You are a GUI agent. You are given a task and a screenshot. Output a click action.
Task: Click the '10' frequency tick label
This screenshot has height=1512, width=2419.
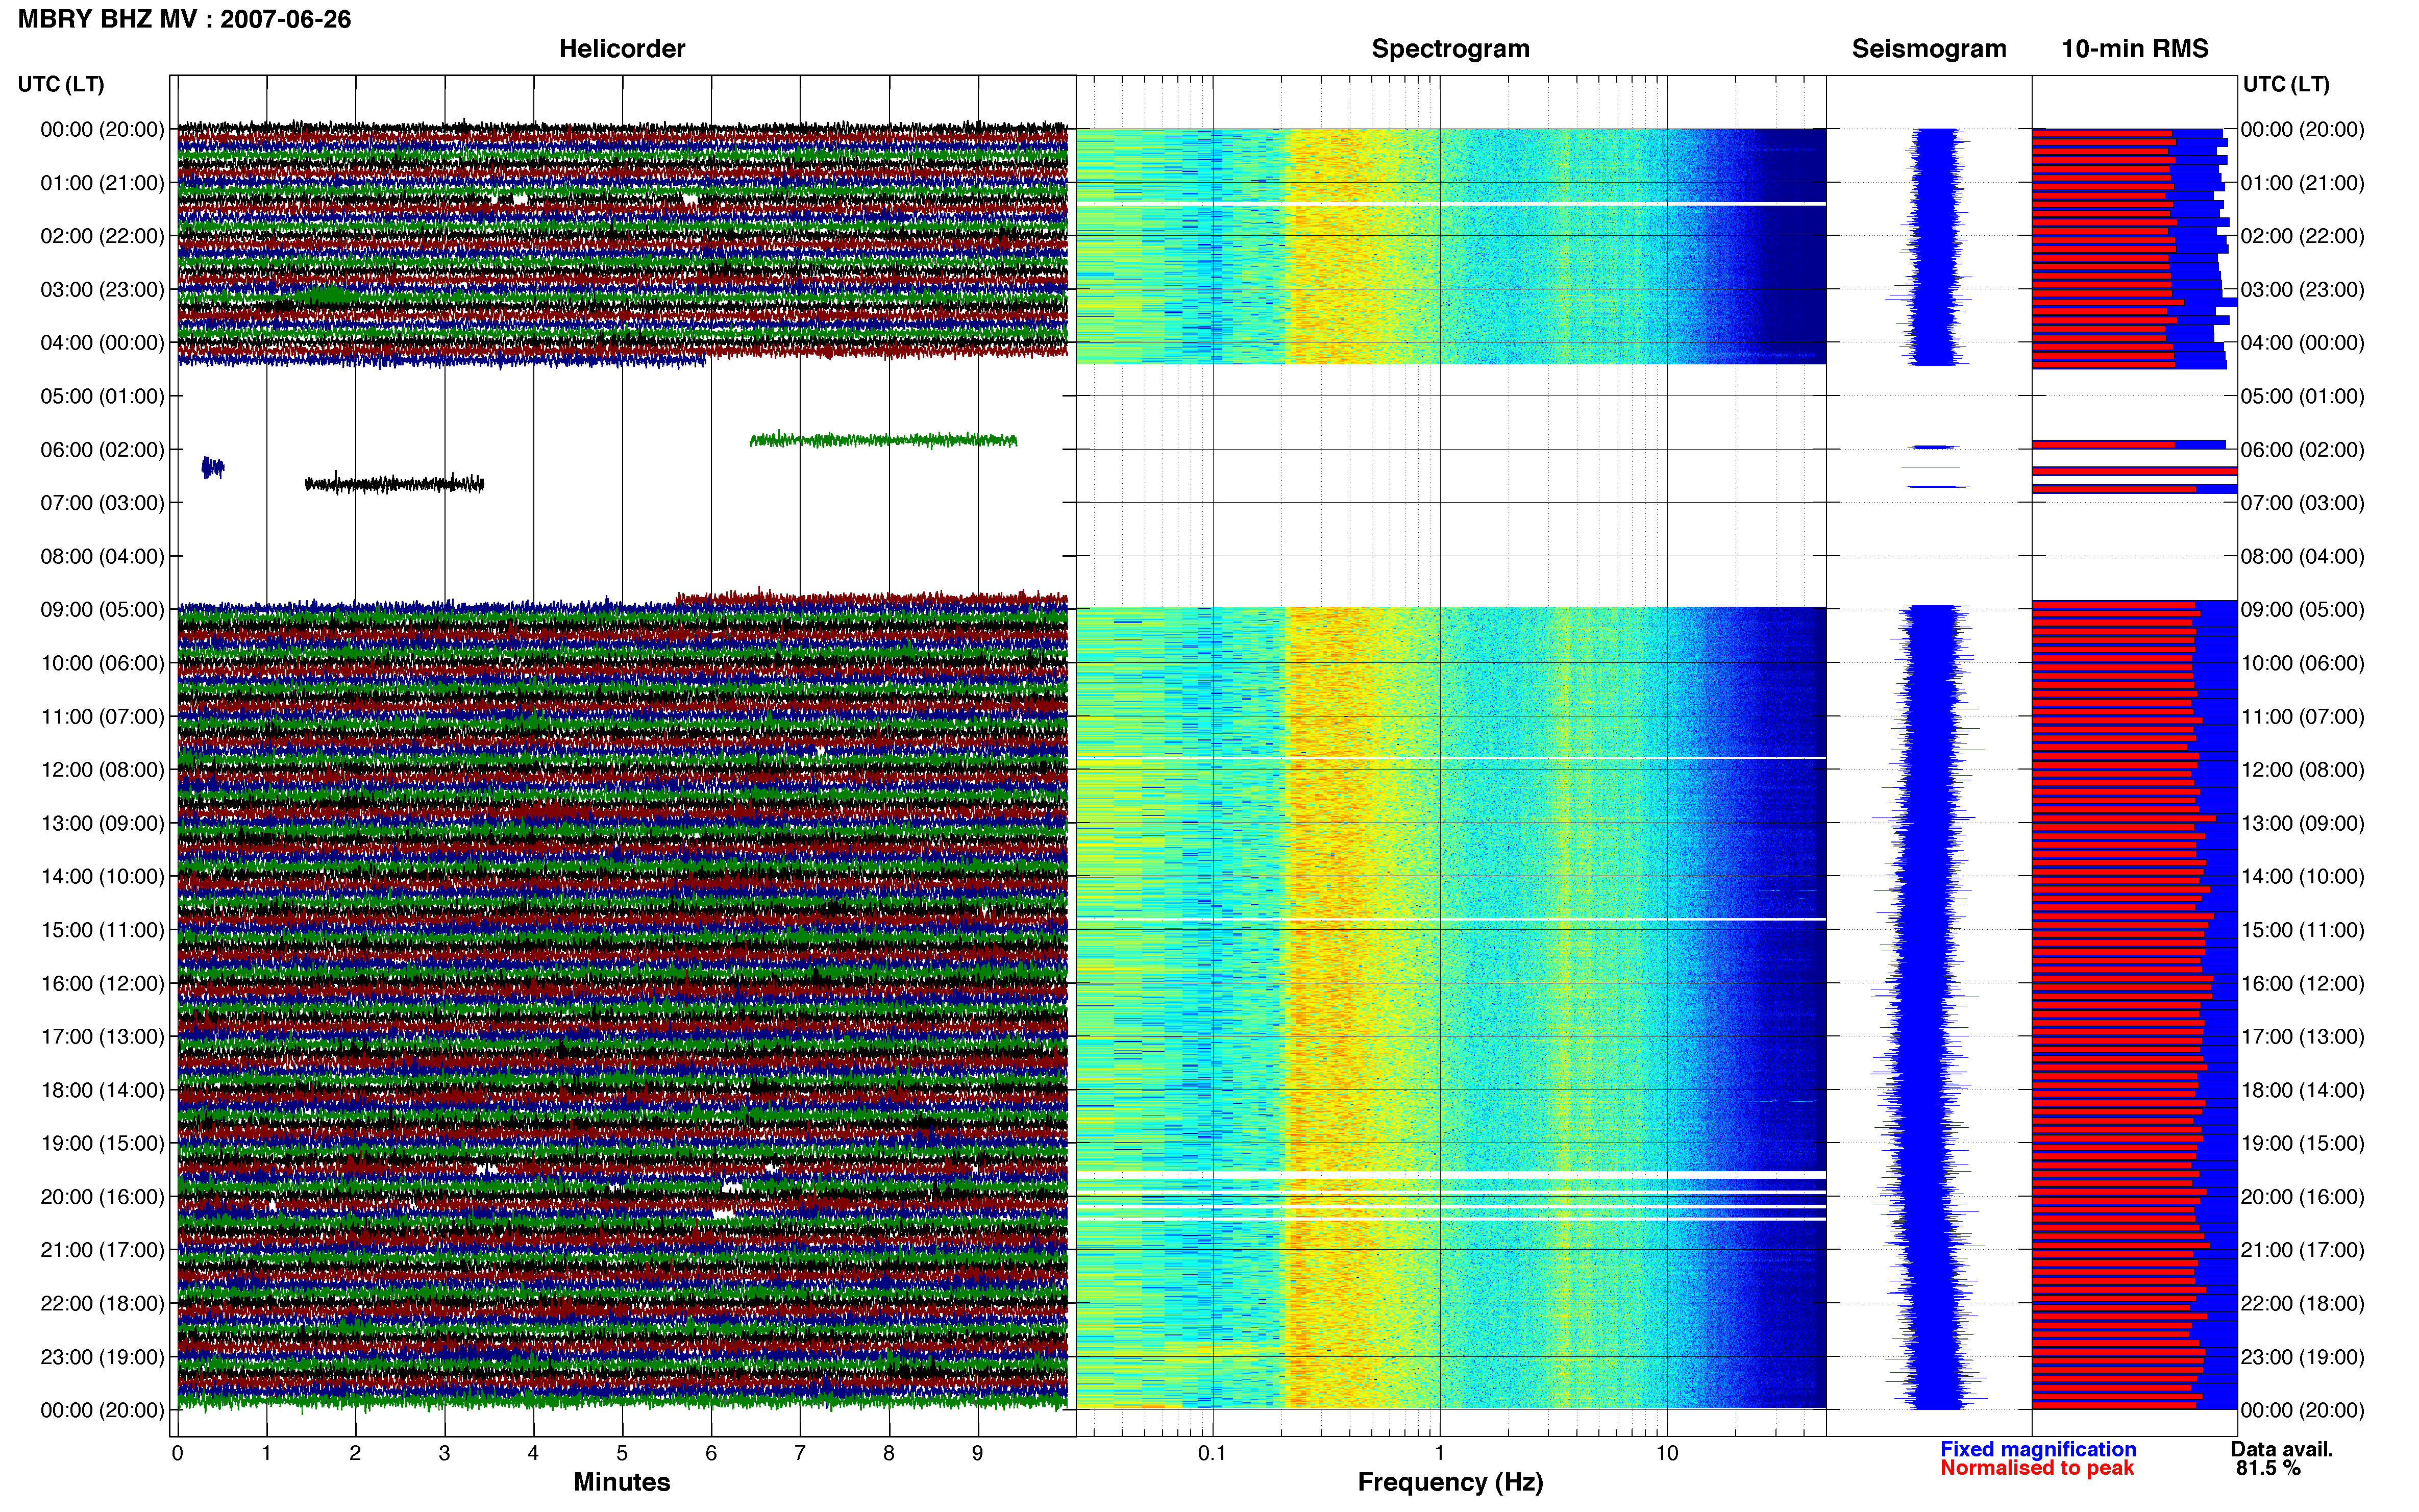(1666, 1453)
